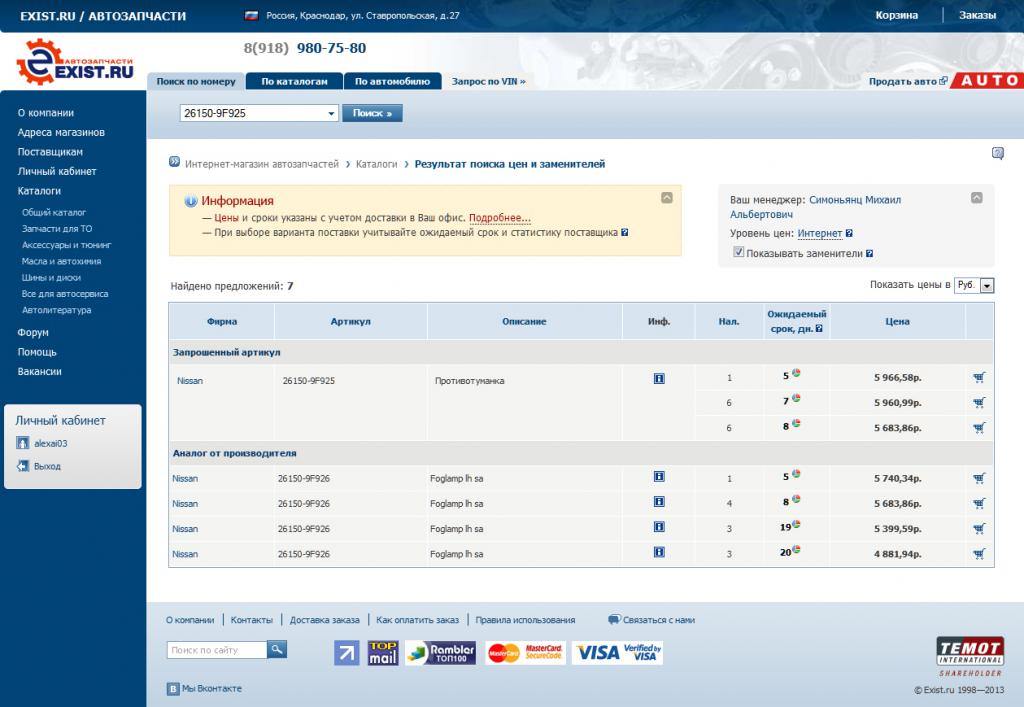Toggle Показывать заменители checkbox
Screen dimensions: 1024x707
point(738,252)
